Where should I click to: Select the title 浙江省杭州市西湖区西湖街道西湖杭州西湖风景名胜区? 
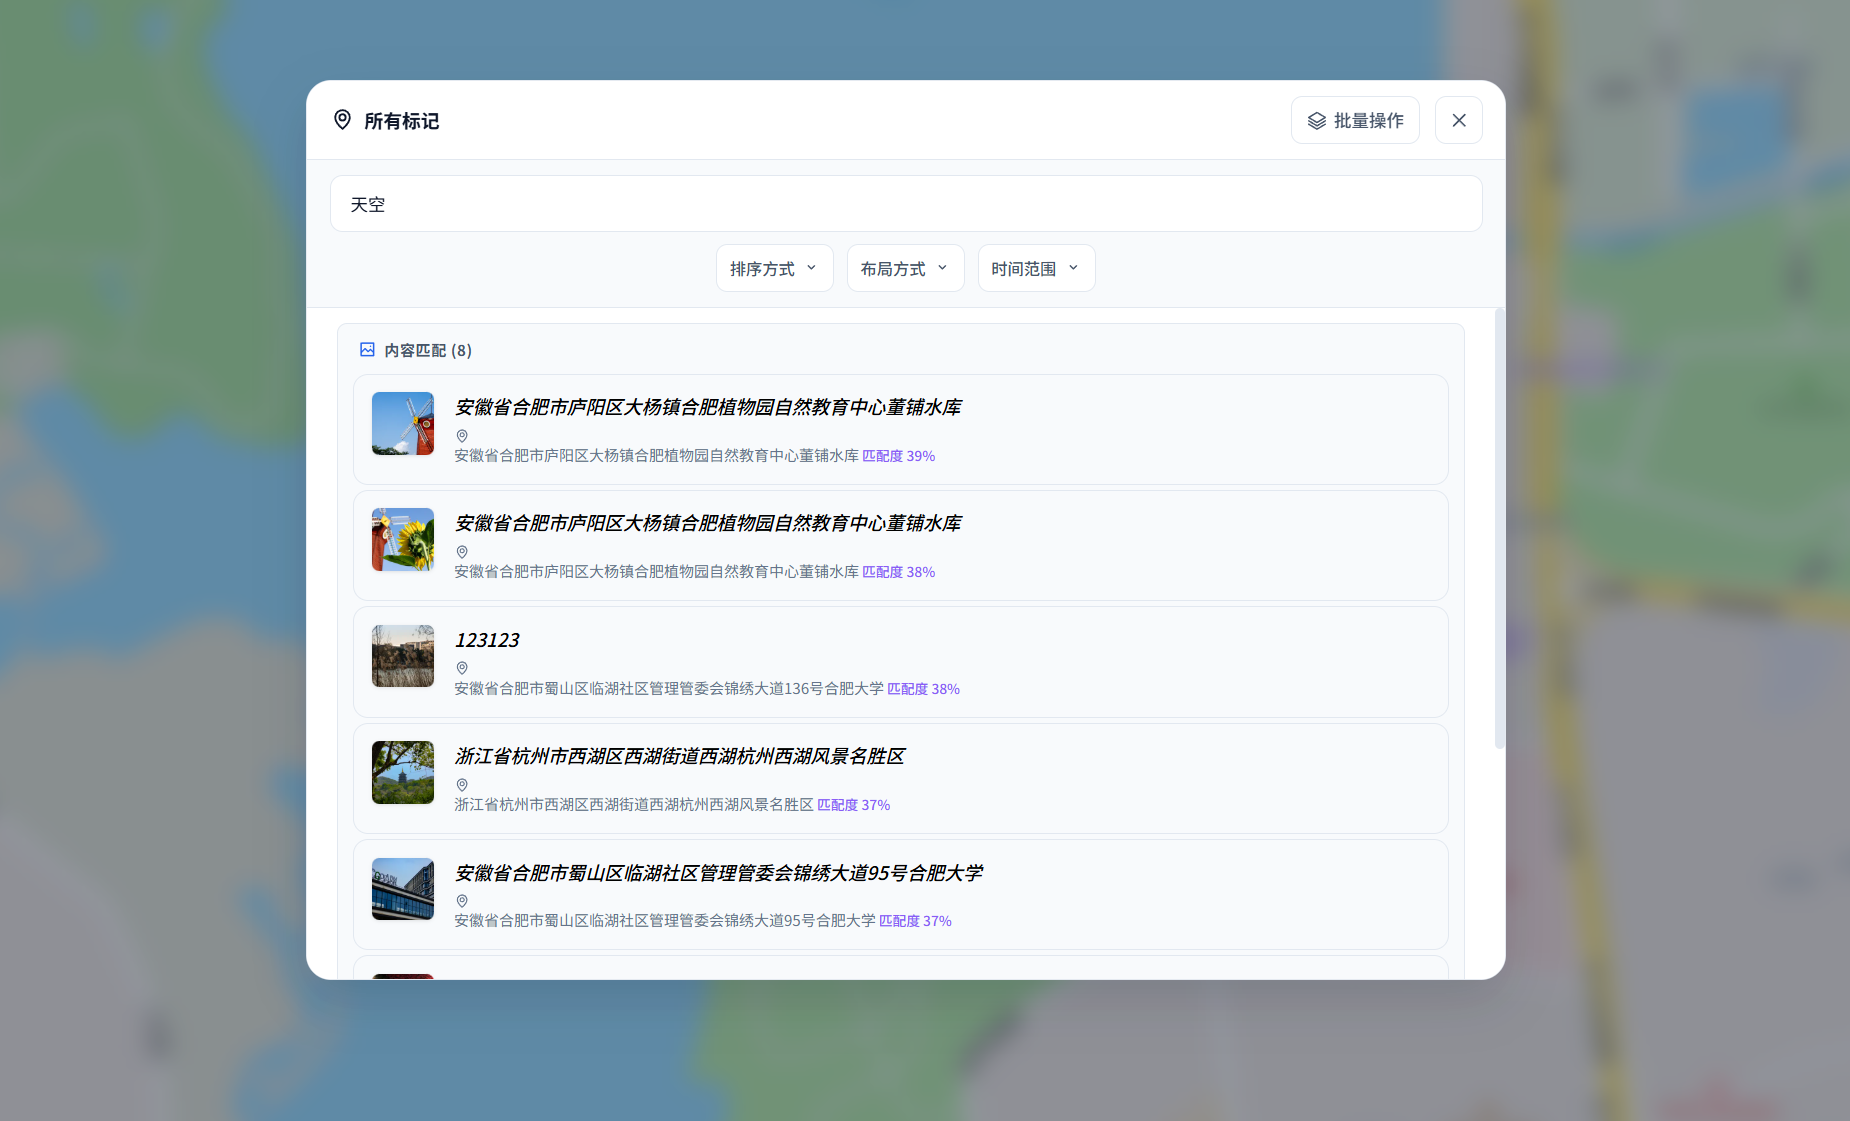coord(680,756)
